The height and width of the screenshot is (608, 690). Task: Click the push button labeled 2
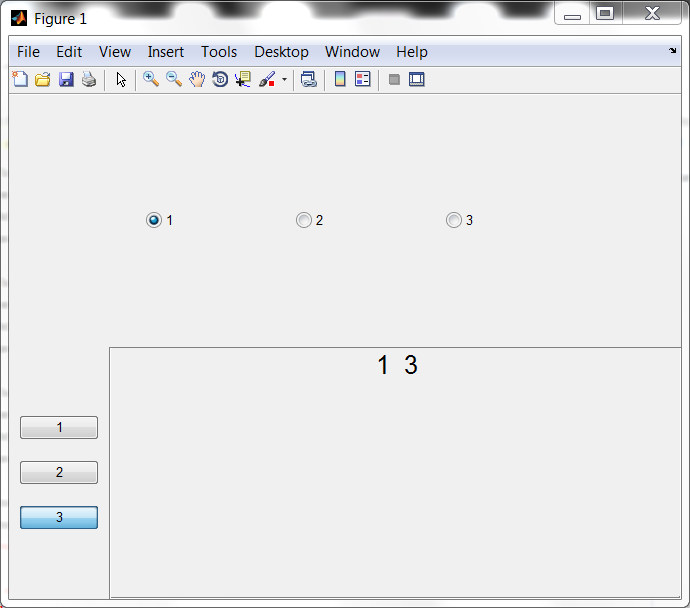[x=59, y=472]
